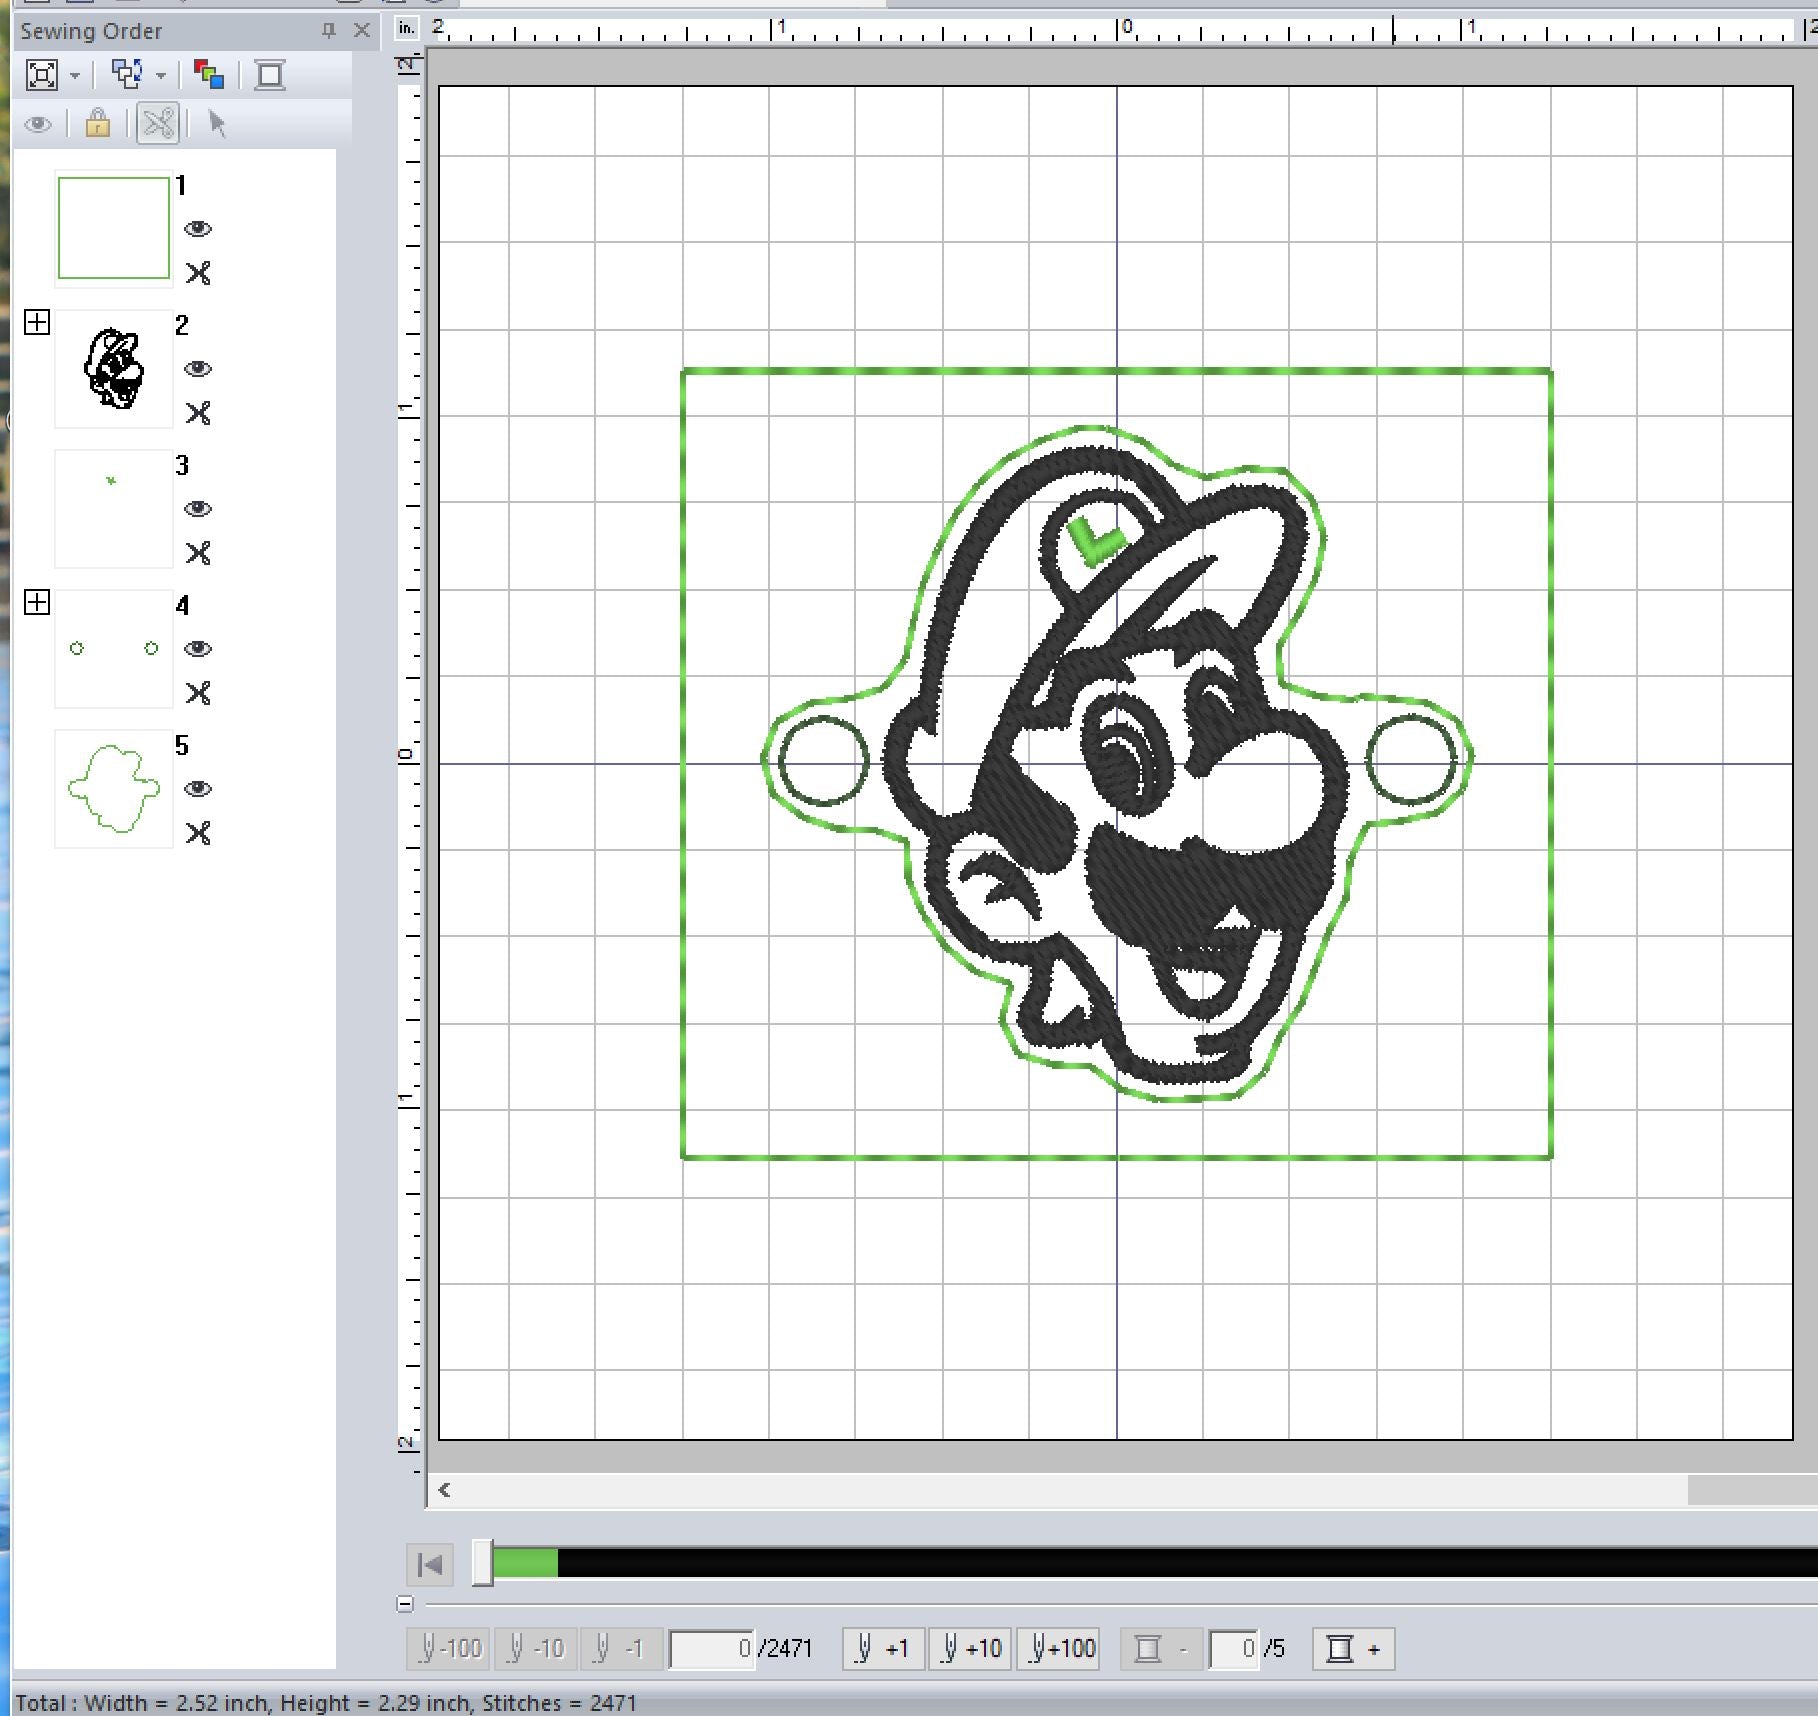
Task: Click the padlock lock icon
Action: pos(97,124)
